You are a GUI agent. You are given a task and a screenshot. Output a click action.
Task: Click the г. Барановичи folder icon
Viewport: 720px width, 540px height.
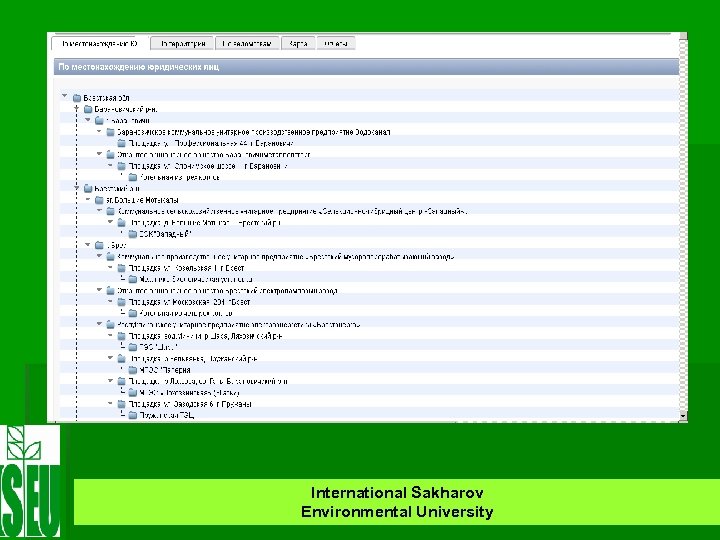(99, 121)
